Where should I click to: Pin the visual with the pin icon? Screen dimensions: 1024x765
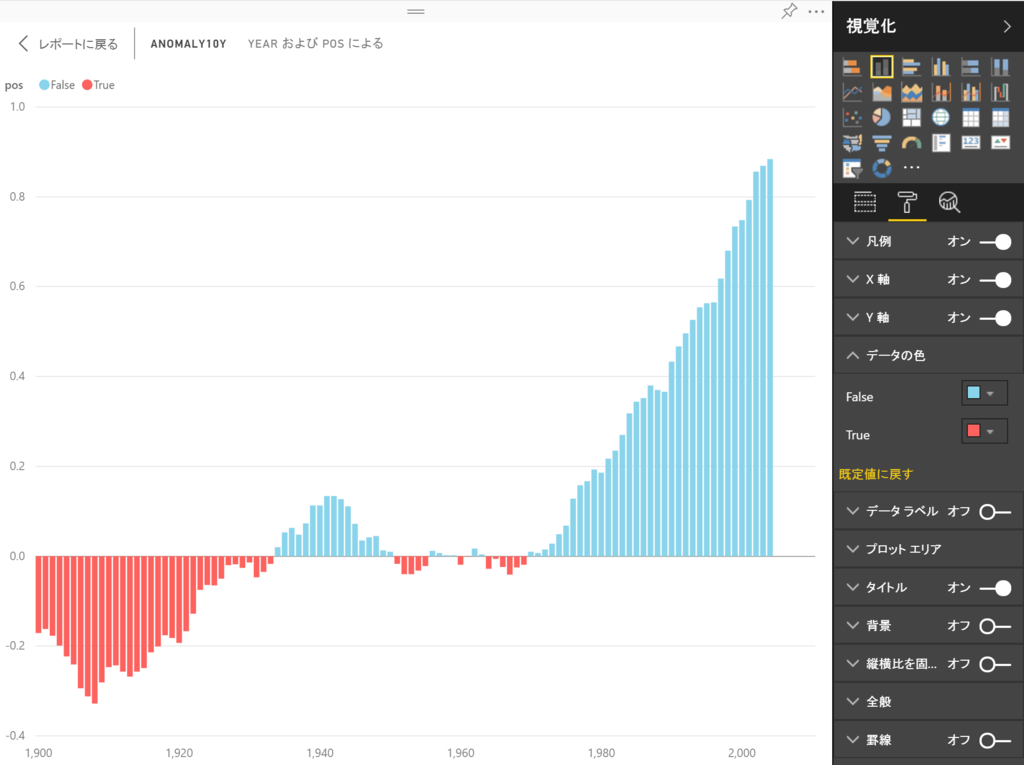(x=790, y=11)
